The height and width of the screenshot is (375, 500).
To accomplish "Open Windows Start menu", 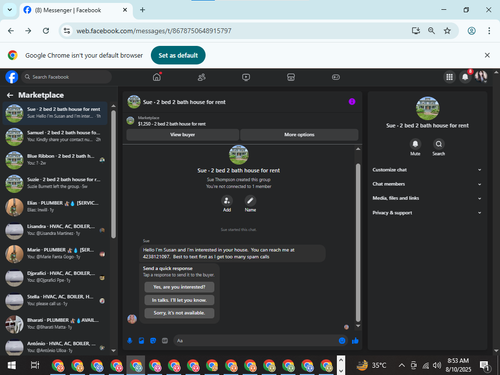I will (x=12, y=366).
